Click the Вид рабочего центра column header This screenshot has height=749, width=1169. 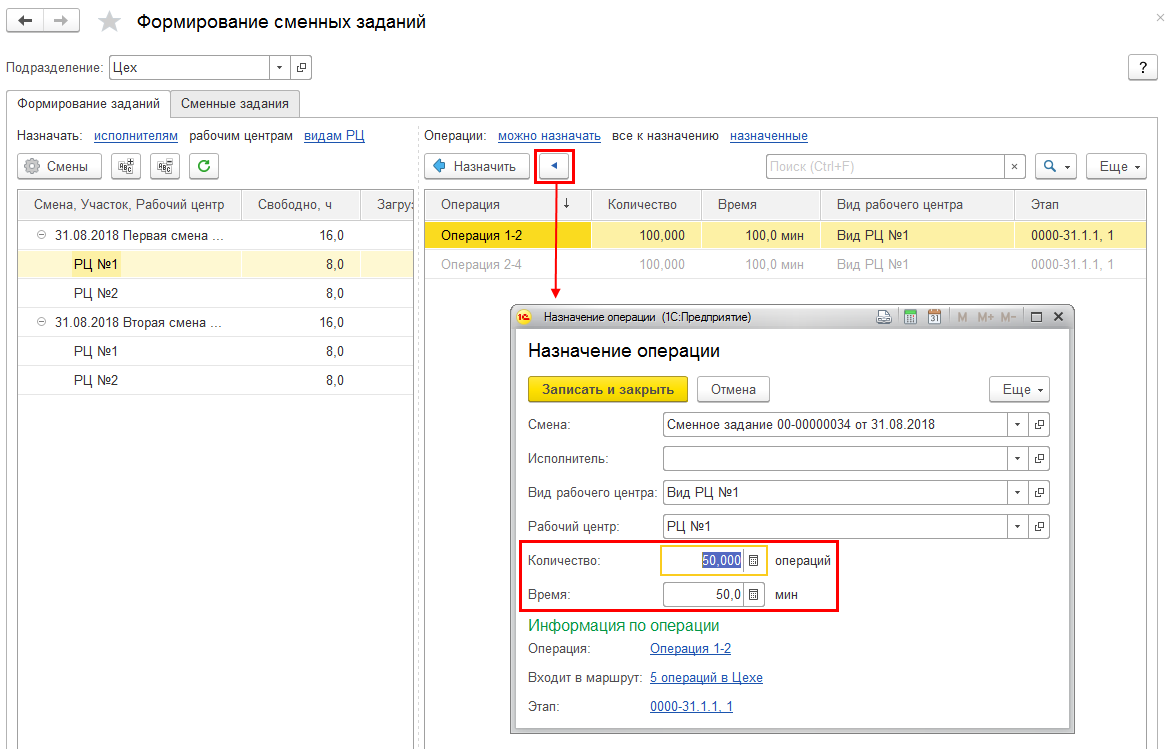(x=917, y=204)
